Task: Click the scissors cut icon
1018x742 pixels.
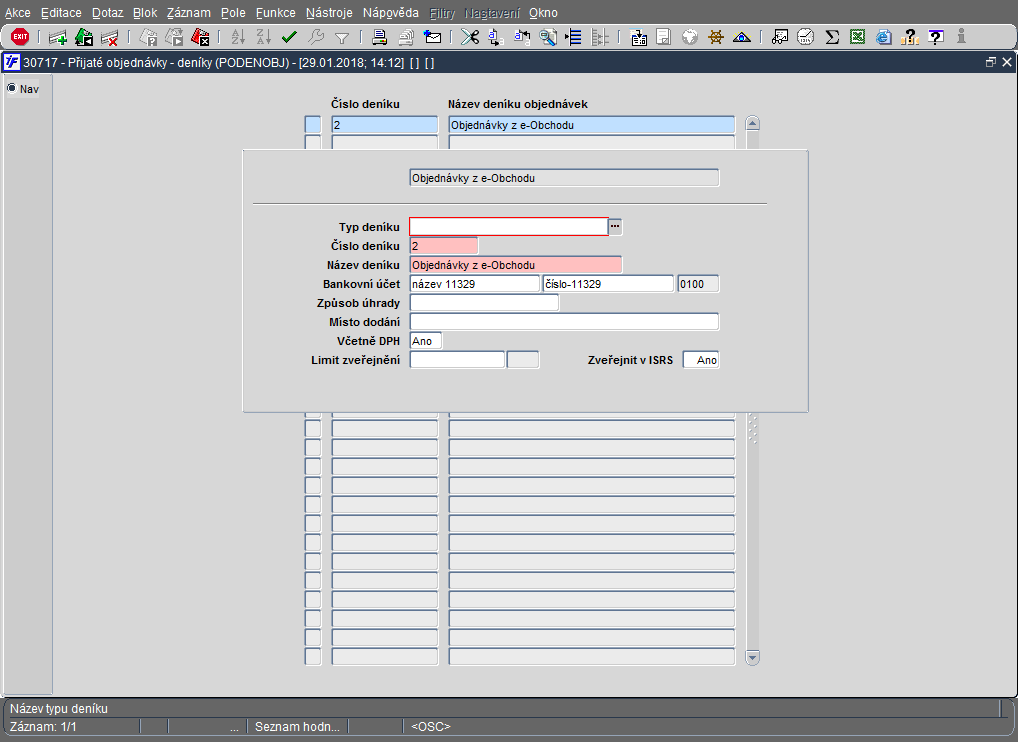Action: 469,37
